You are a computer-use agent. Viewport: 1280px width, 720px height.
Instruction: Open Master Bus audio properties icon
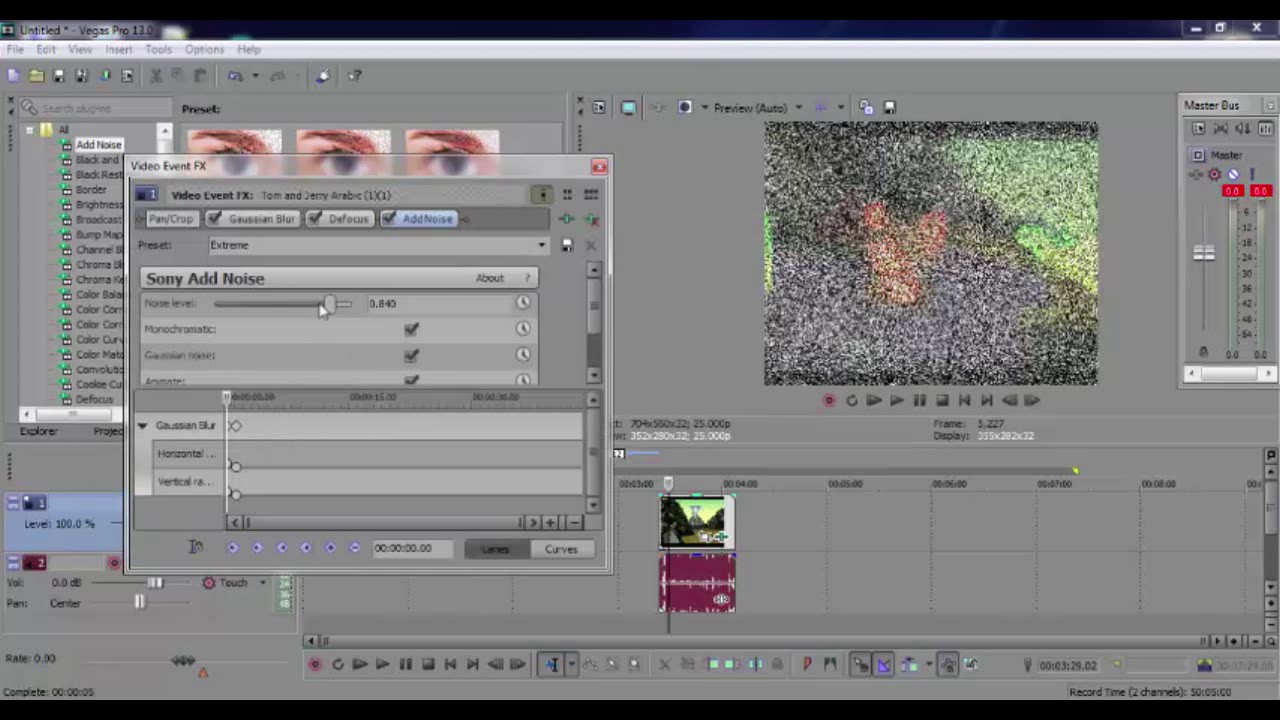tap(1199, 129)
